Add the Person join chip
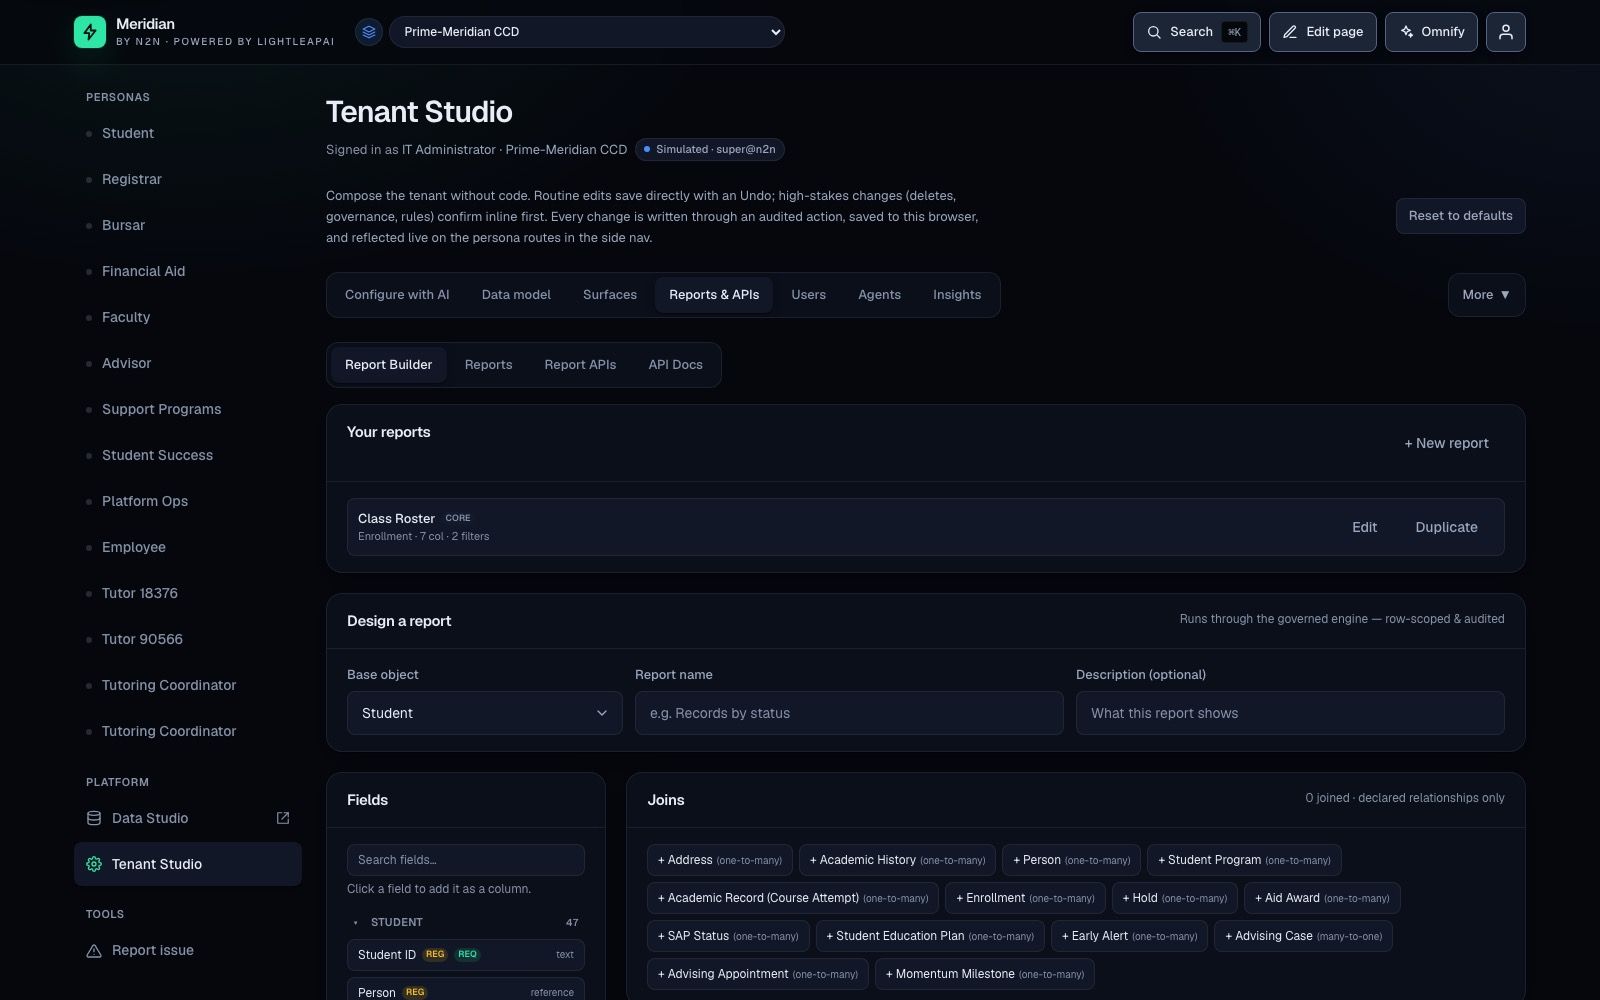The width and height of the screenshot is (1600, 1000). (1071, 860)
